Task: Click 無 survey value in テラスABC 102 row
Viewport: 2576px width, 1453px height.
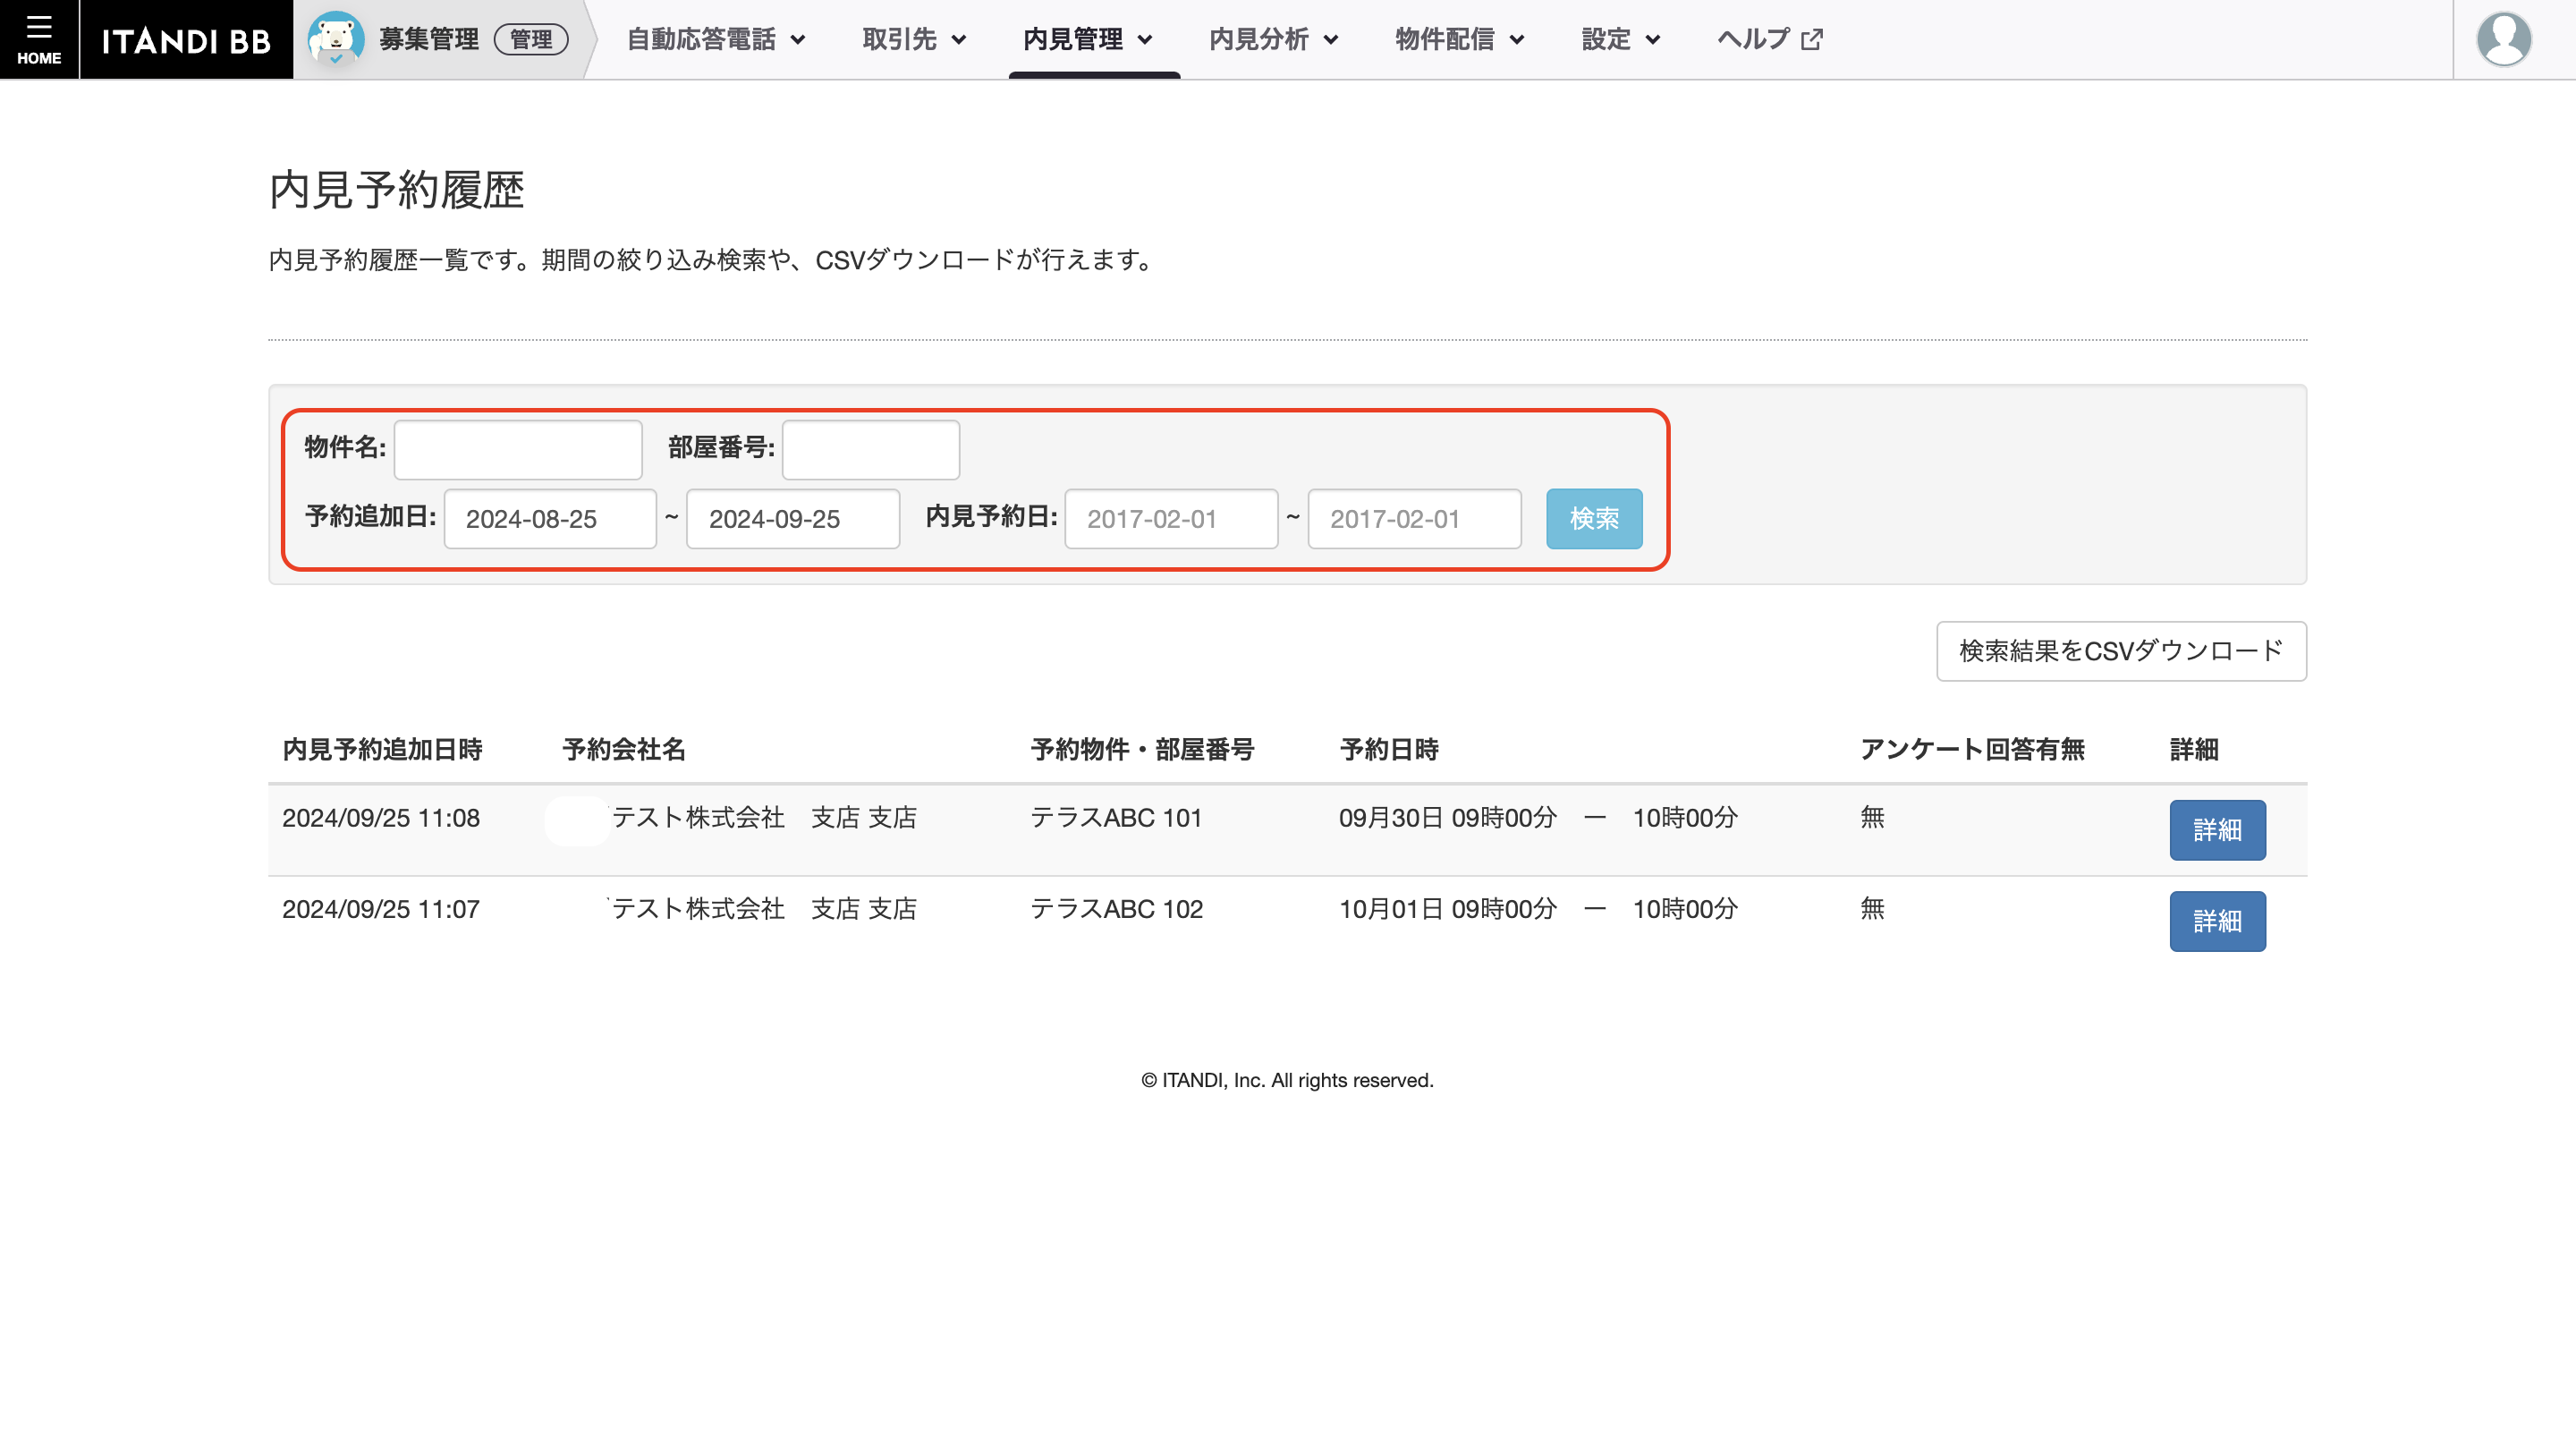Action: pos(1872,909)
